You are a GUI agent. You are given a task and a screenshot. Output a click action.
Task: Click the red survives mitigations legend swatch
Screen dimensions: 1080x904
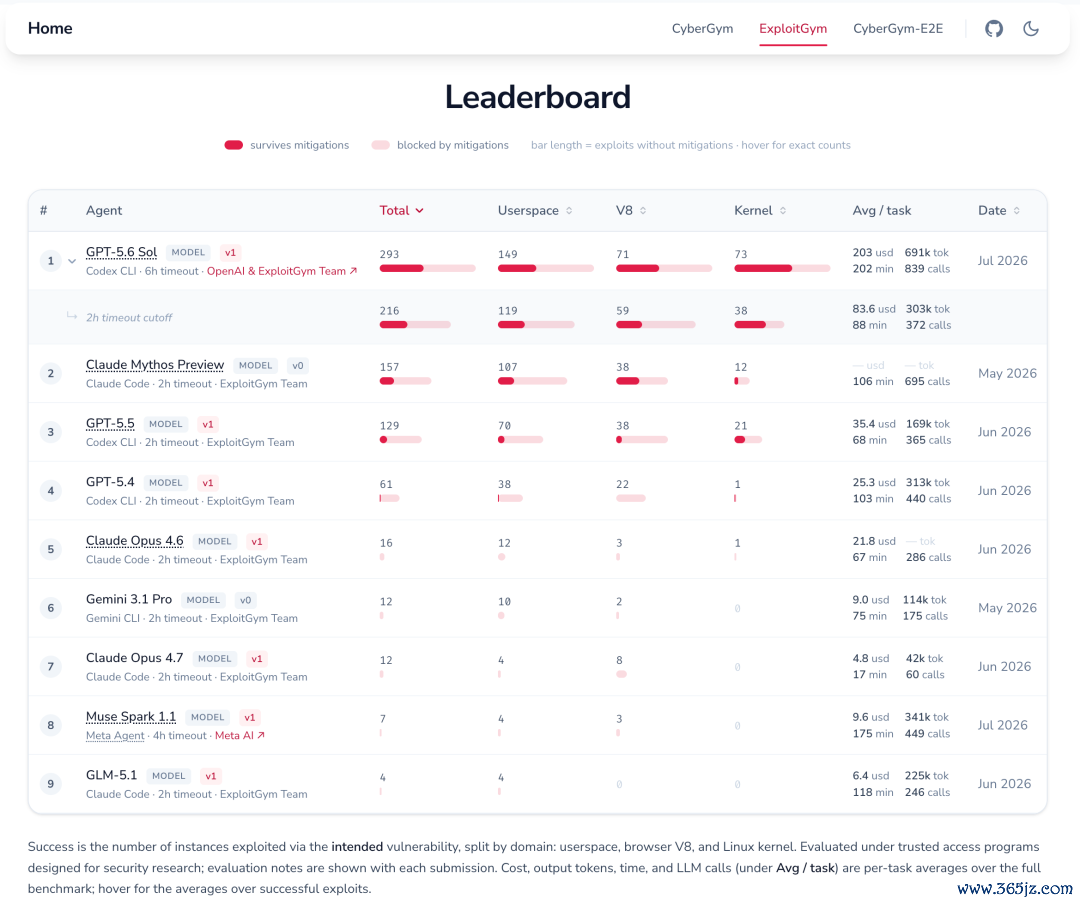pos(233,145)
